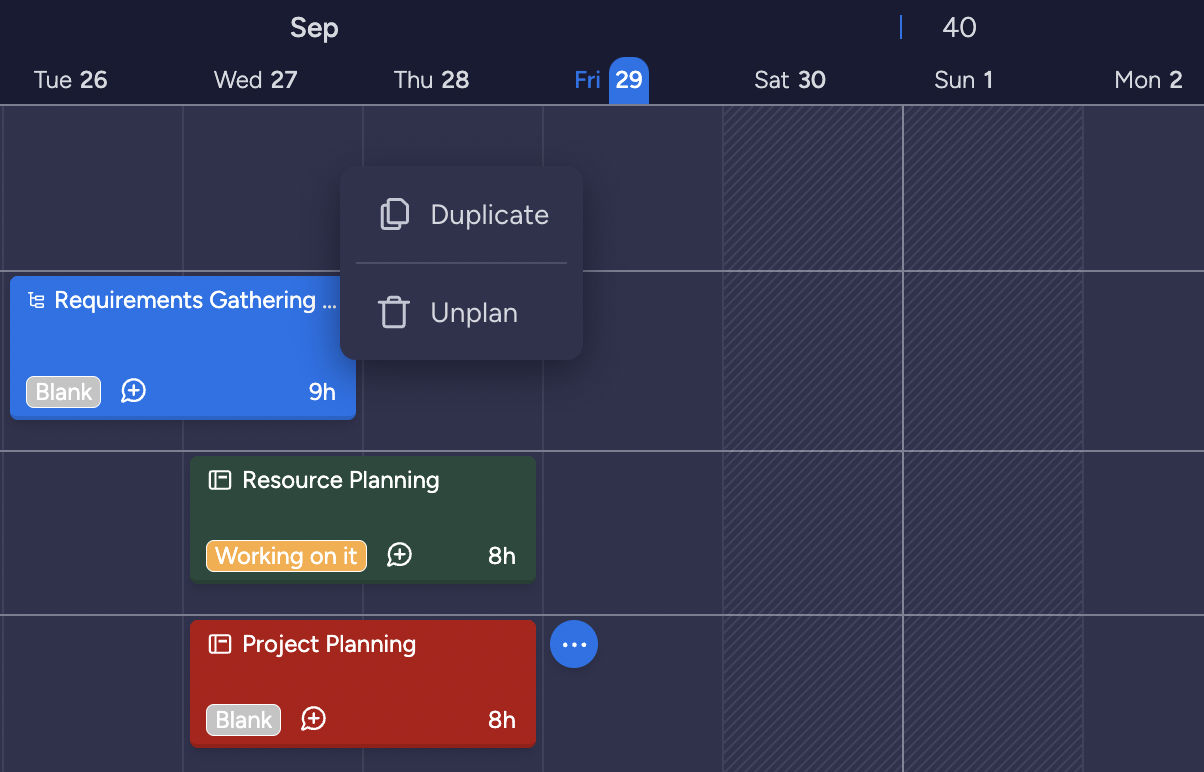Image resolution: width=1204 pixels, height=772 pixels.
Task: Click the Unplan trash icon
Action: pyautogui.click(x=394, y=313)
